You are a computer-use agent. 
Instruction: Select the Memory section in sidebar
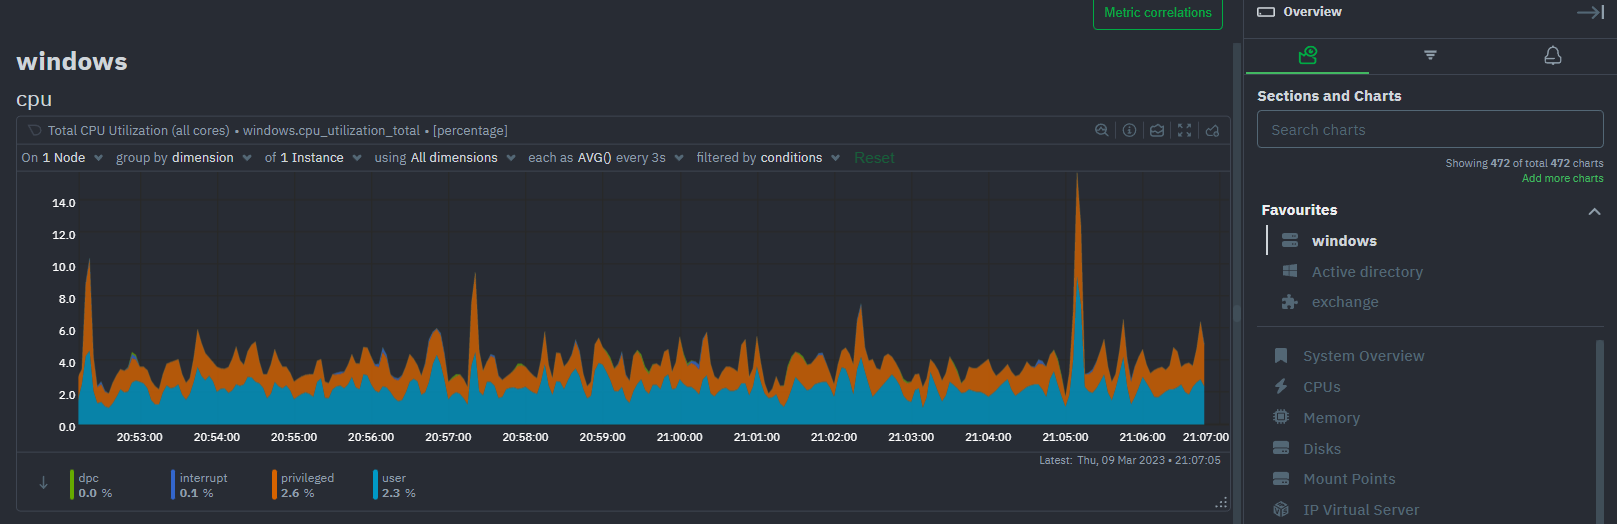1331,418
